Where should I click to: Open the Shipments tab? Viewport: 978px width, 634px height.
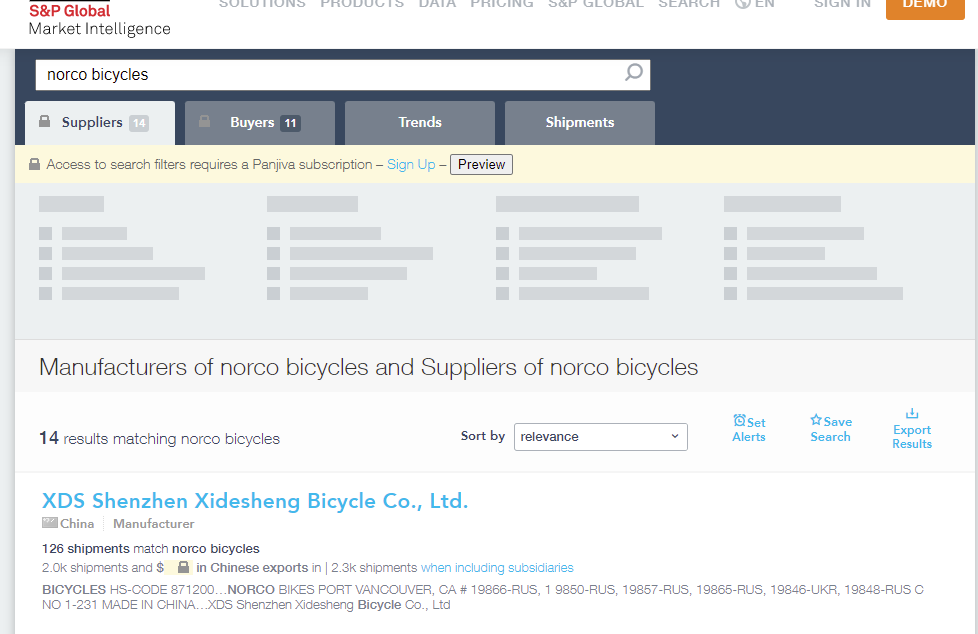coord(579,123)
